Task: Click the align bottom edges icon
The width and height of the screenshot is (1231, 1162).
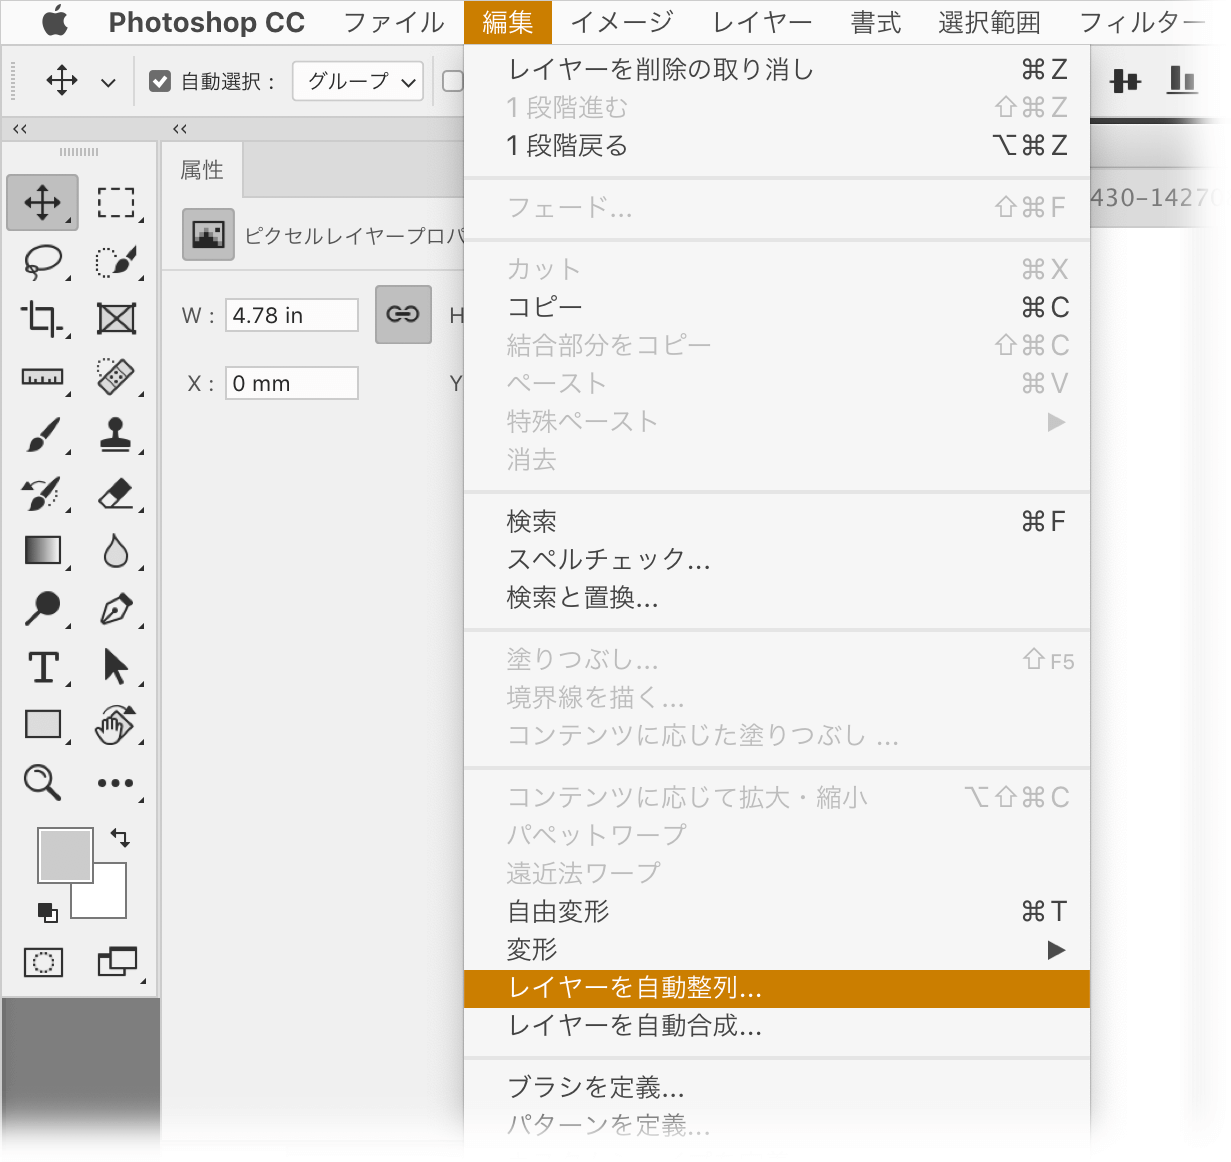Action: (x=1182, y=80)
